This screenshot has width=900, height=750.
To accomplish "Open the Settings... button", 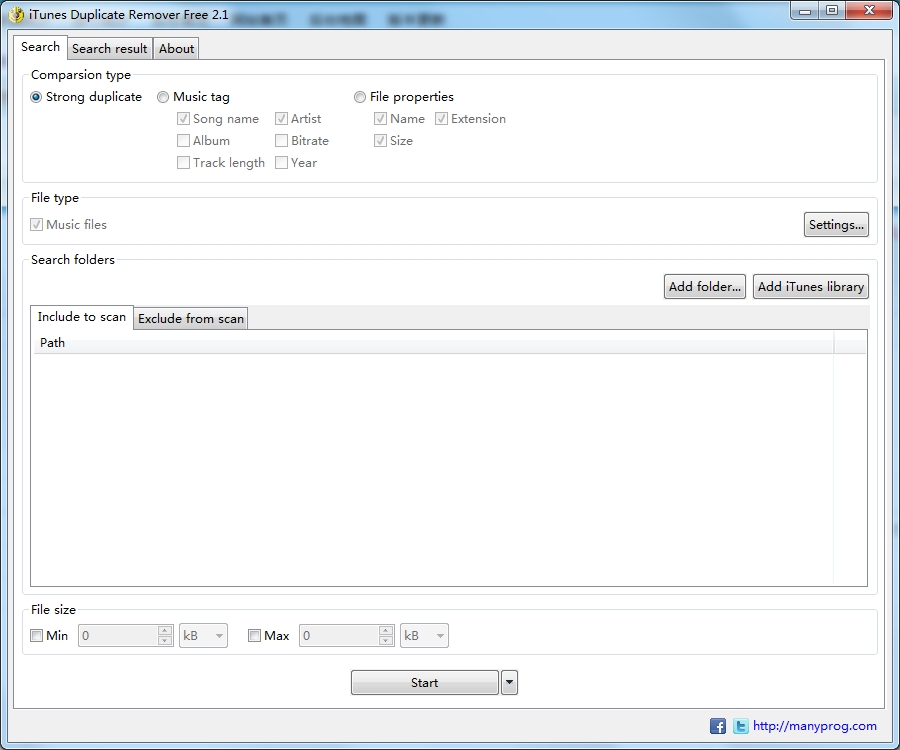I will point(836,224).
